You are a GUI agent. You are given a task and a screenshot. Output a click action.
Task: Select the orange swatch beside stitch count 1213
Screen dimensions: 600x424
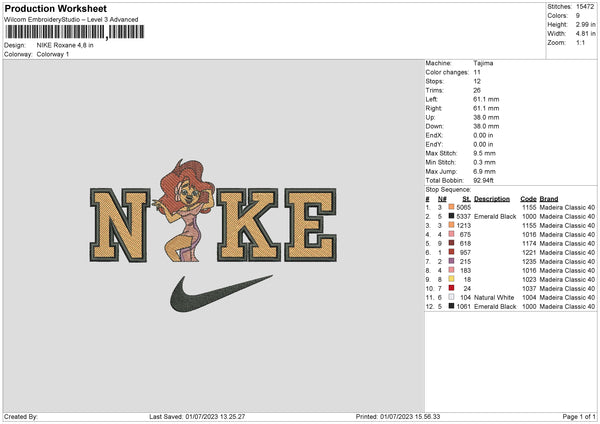point(451,225)
